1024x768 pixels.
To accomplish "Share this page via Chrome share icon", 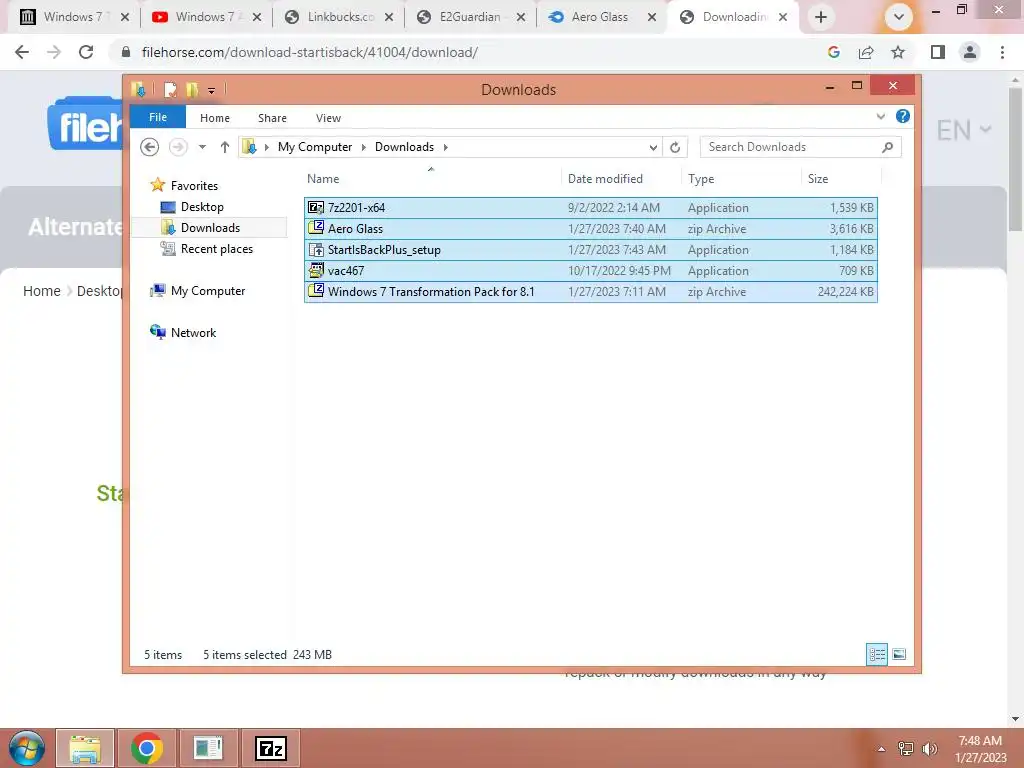I will [866, 52].
